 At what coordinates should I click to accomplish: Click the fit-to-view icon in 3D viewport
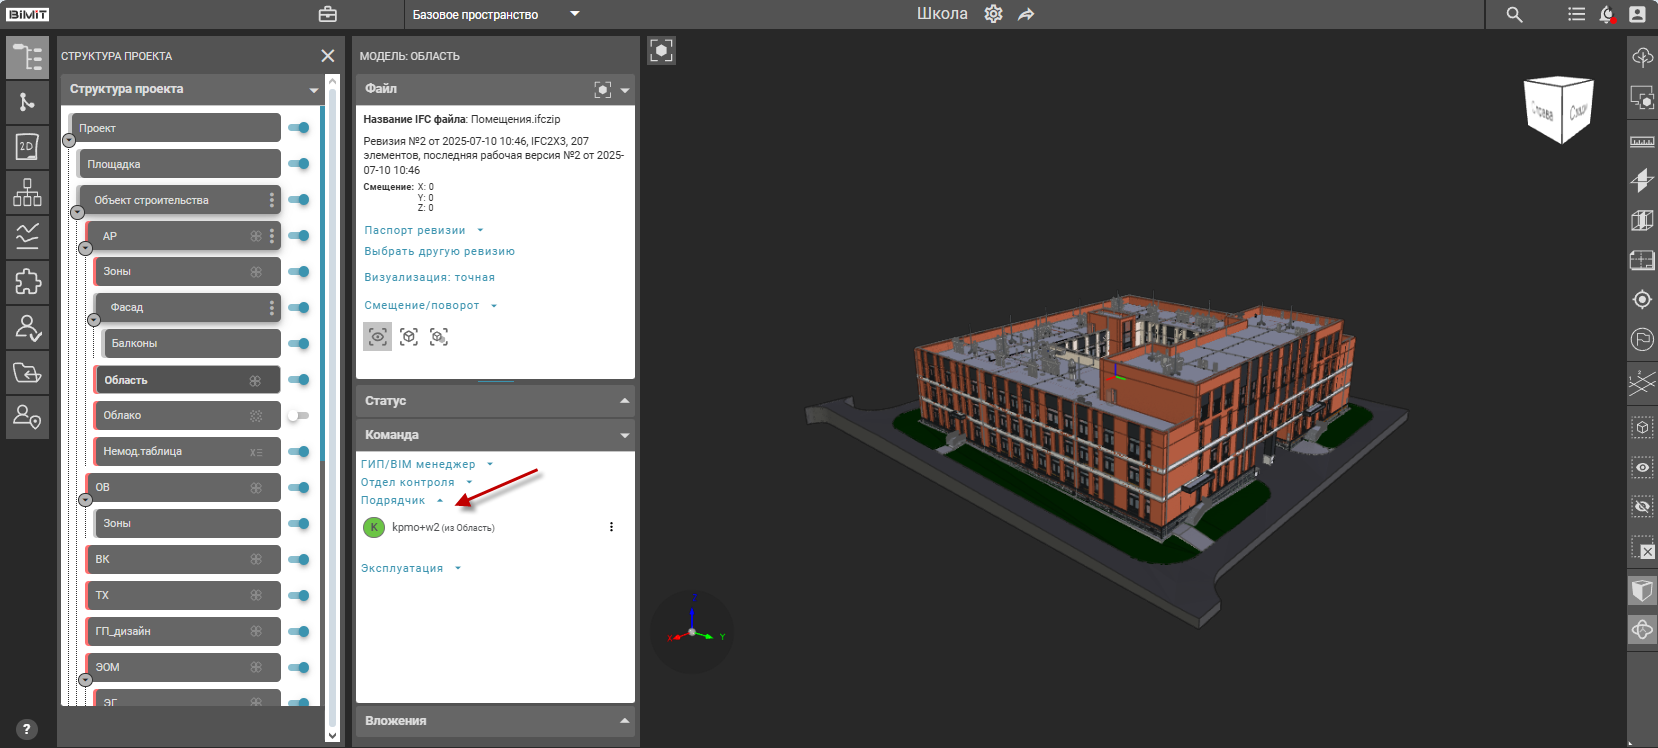point(661,50)
